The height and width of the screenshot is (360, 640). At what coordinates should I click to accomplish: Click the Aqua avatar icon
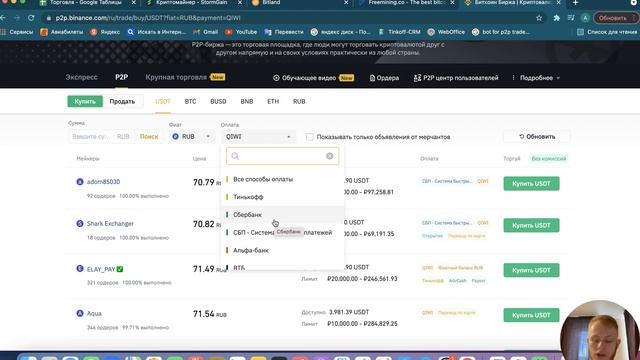(80, 313)
